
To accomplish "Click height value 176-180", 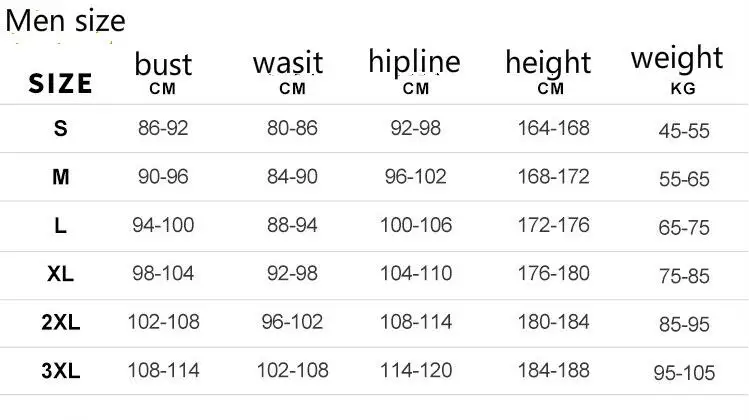I will click(554, 273).
